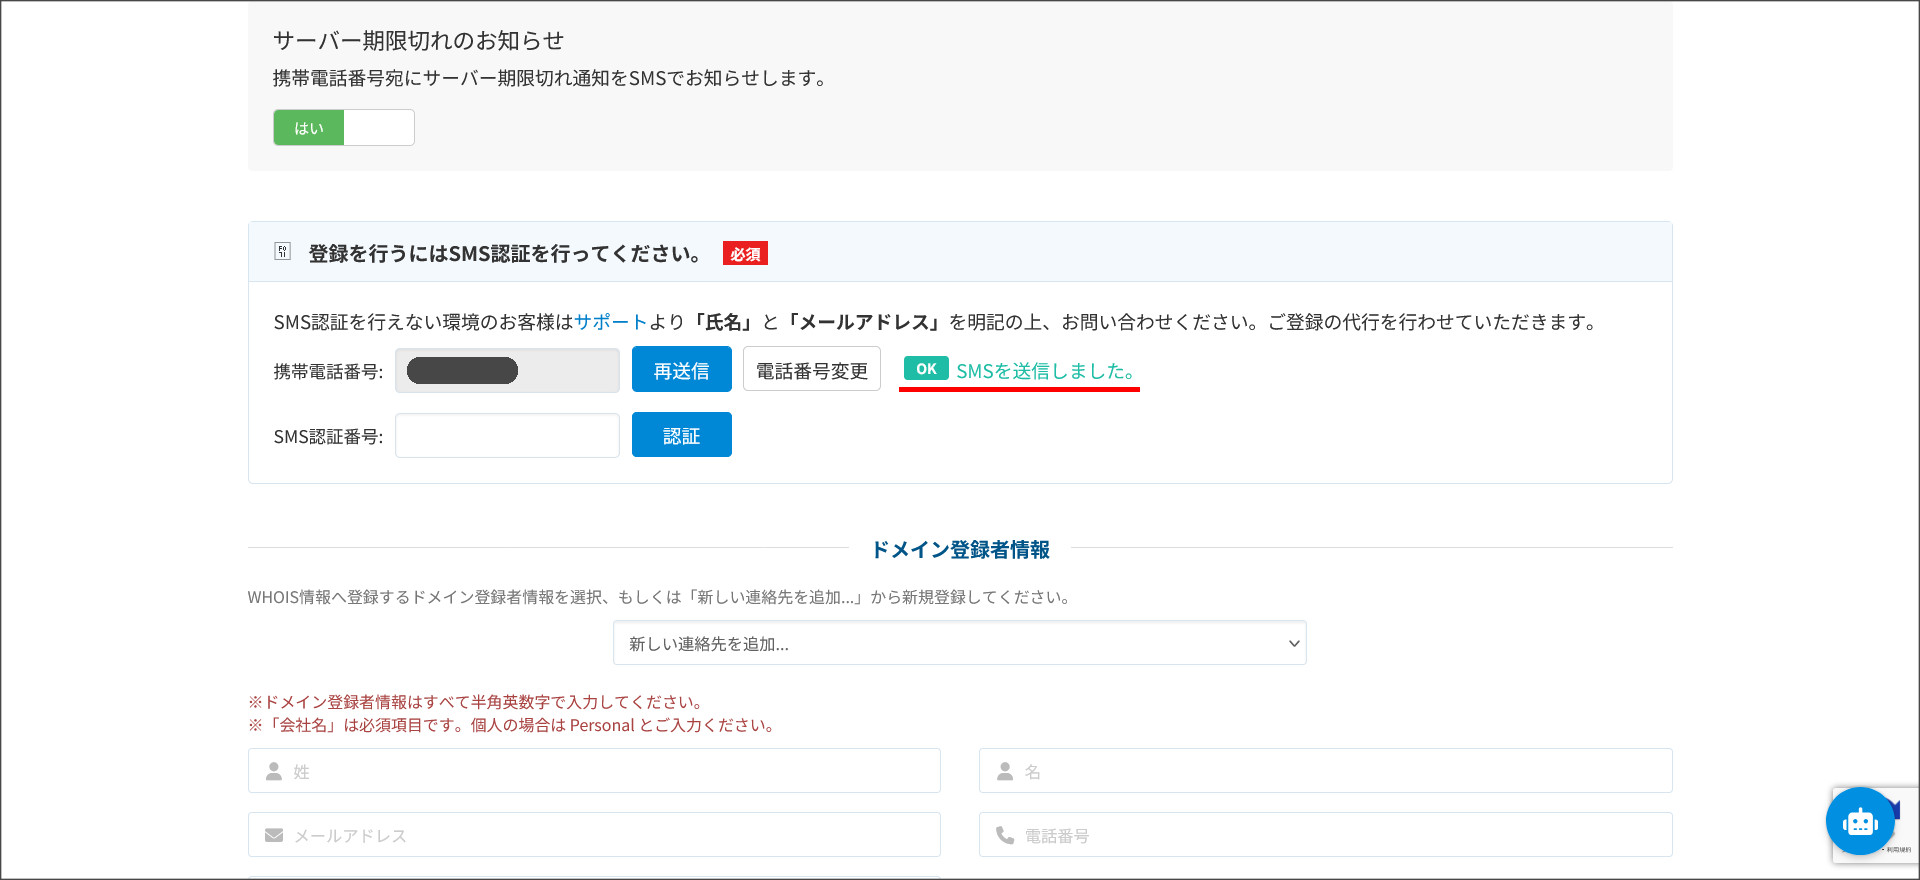
Task: Click into the 姓 text field
Action: [x=610, y=771]
